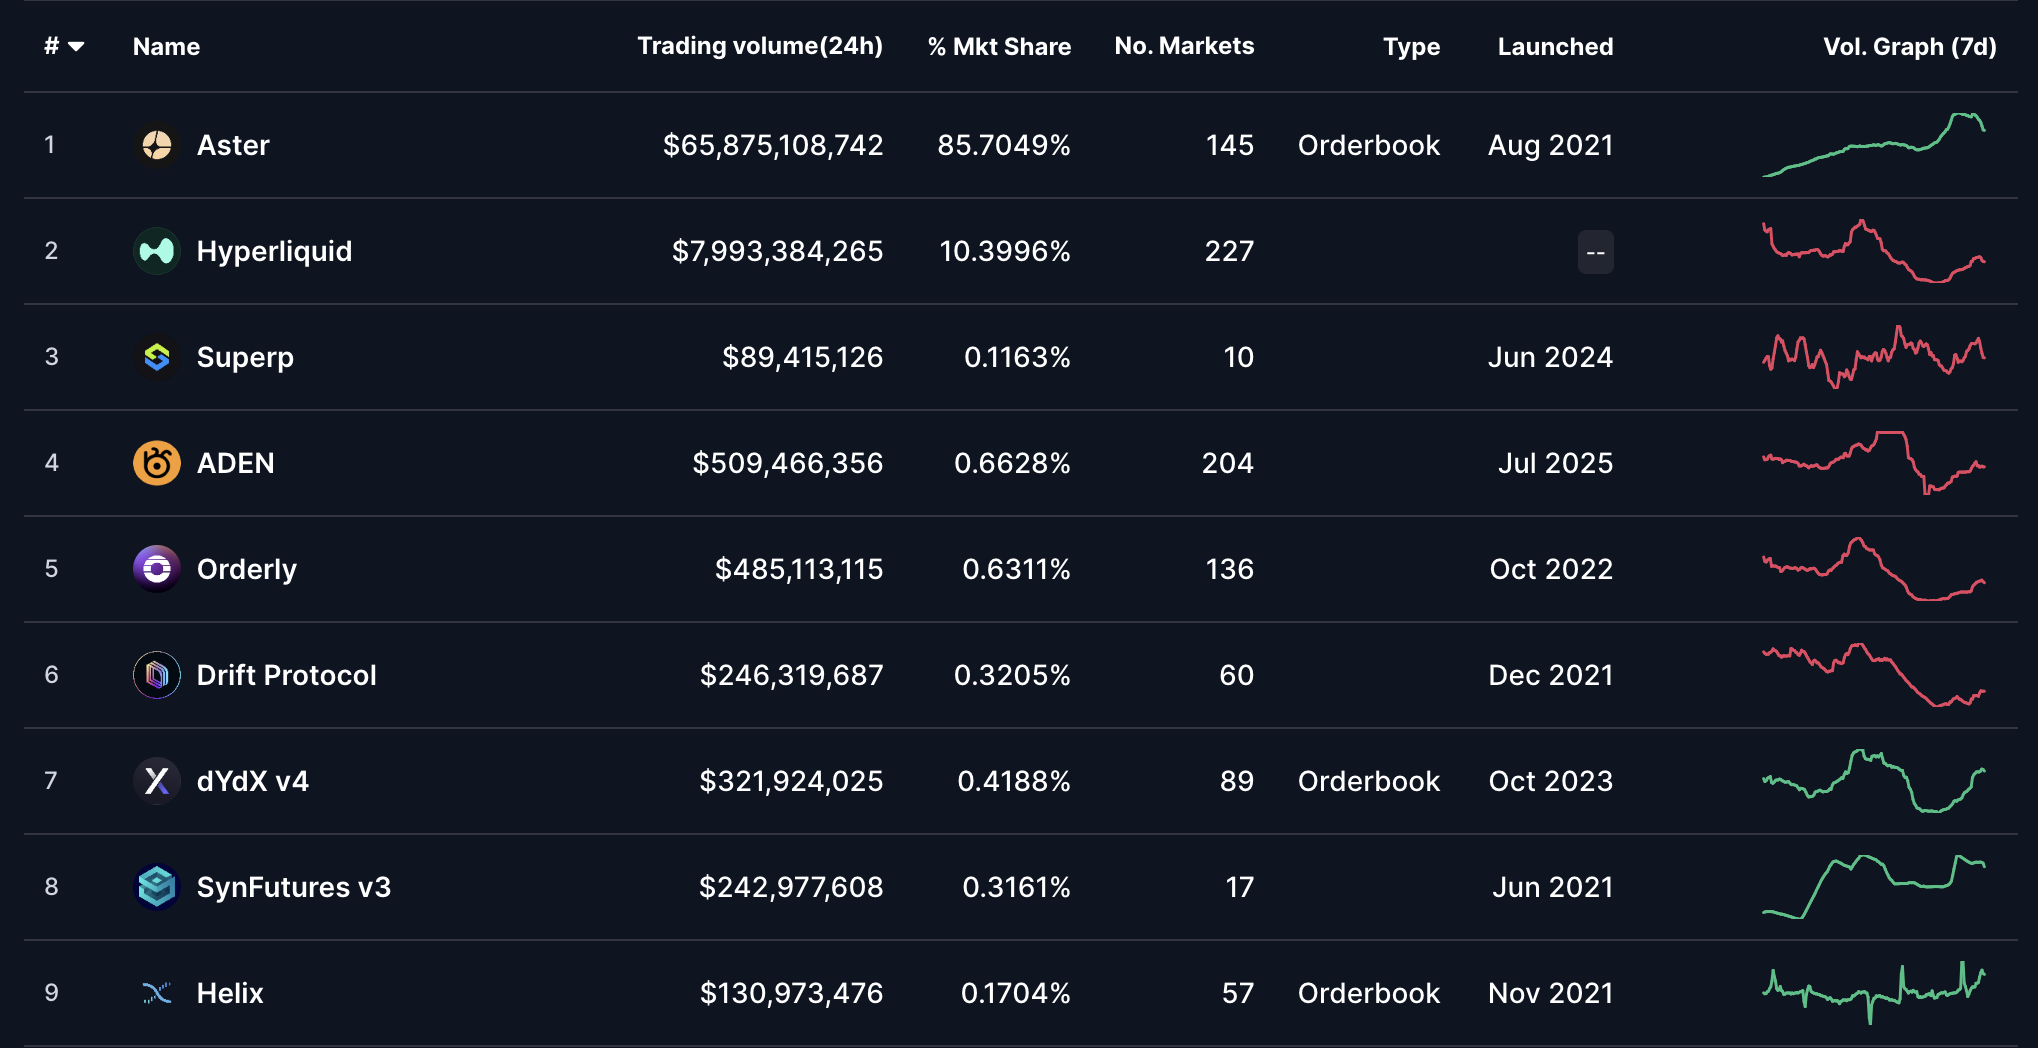The width and height of the screenshot is (2038, 1048).
Task: Sort by the % Mkt Share column
Action: (999, 45)
